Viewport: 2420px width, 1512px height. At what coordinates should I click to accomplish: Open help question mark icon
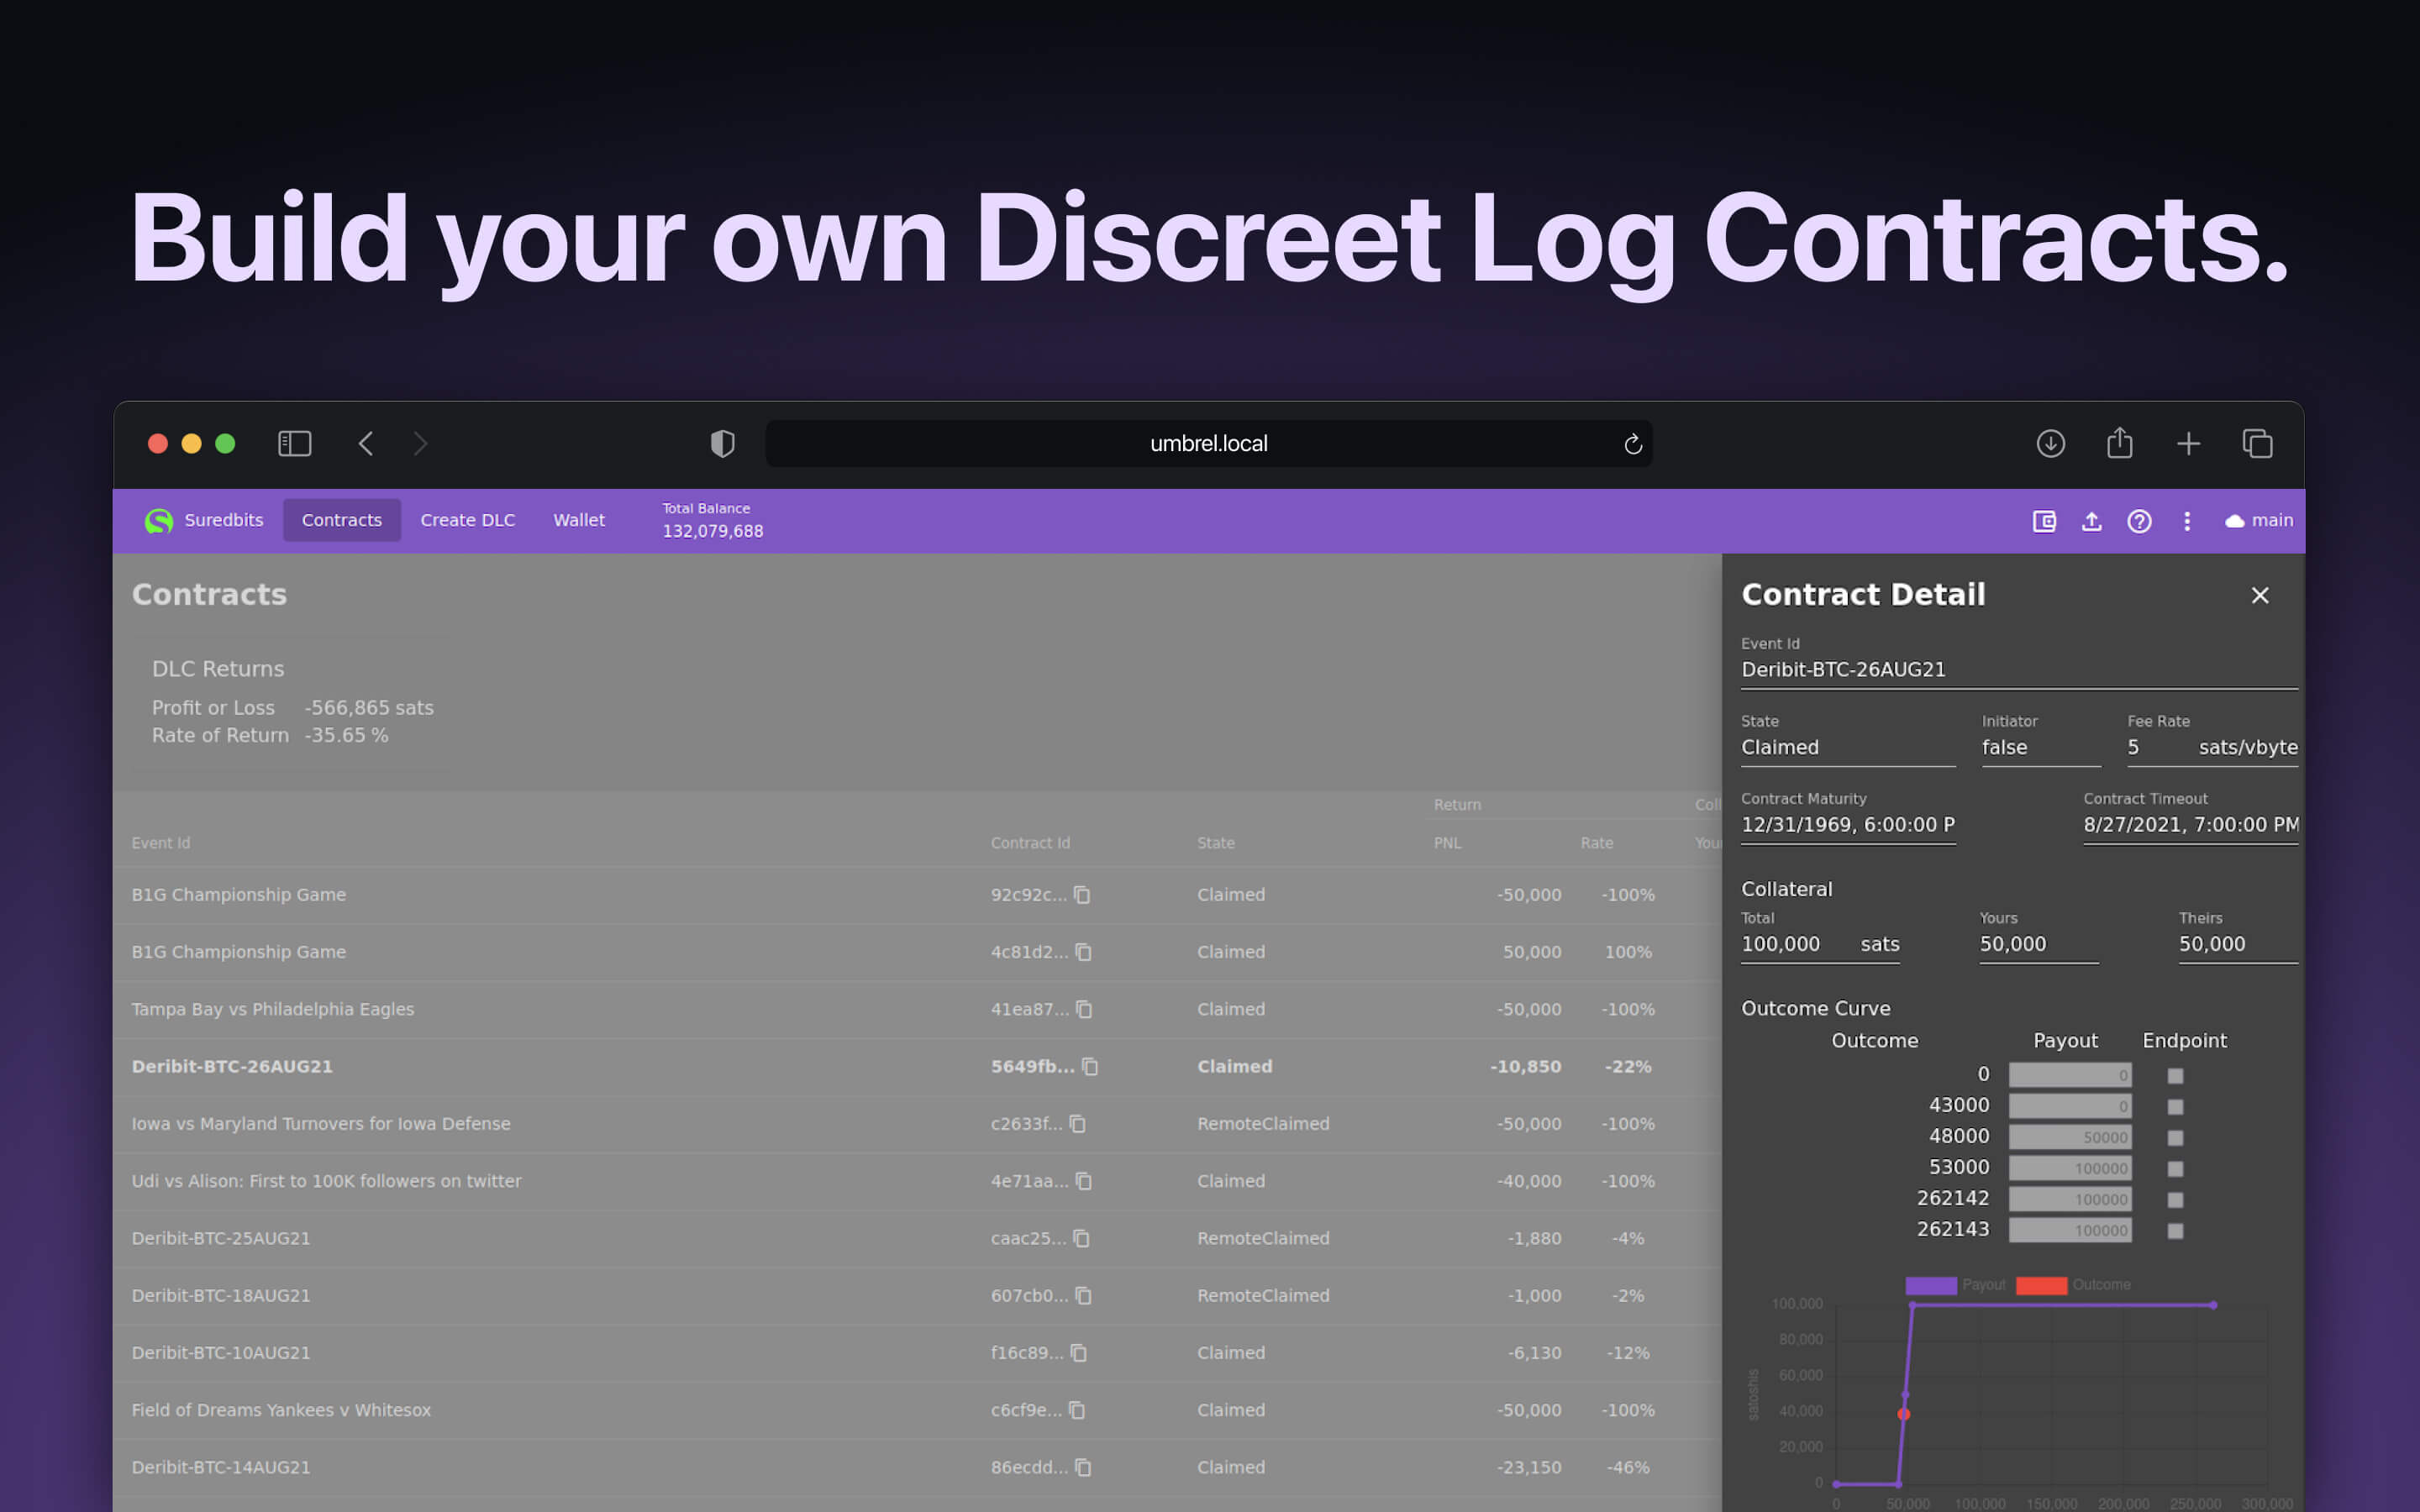(x=2139, y=521)
